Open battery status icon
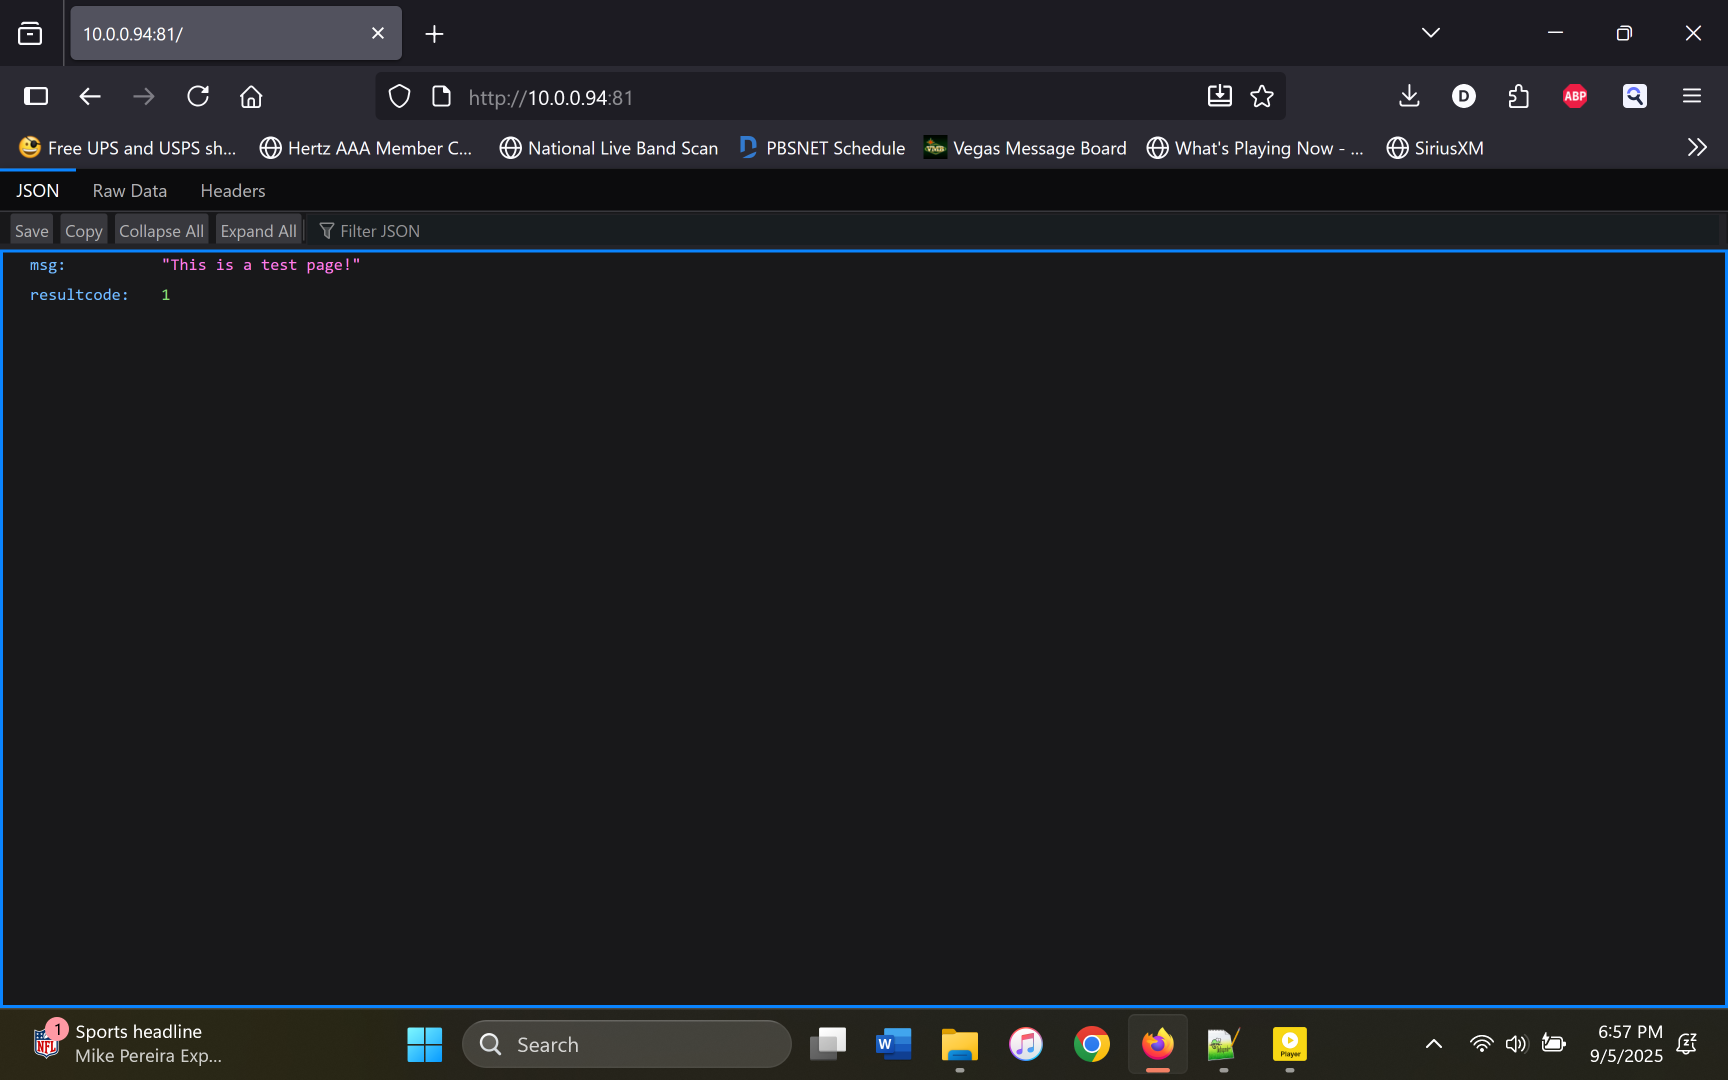The height and width of the screenshot is (1080, 1728). 1553,1044
